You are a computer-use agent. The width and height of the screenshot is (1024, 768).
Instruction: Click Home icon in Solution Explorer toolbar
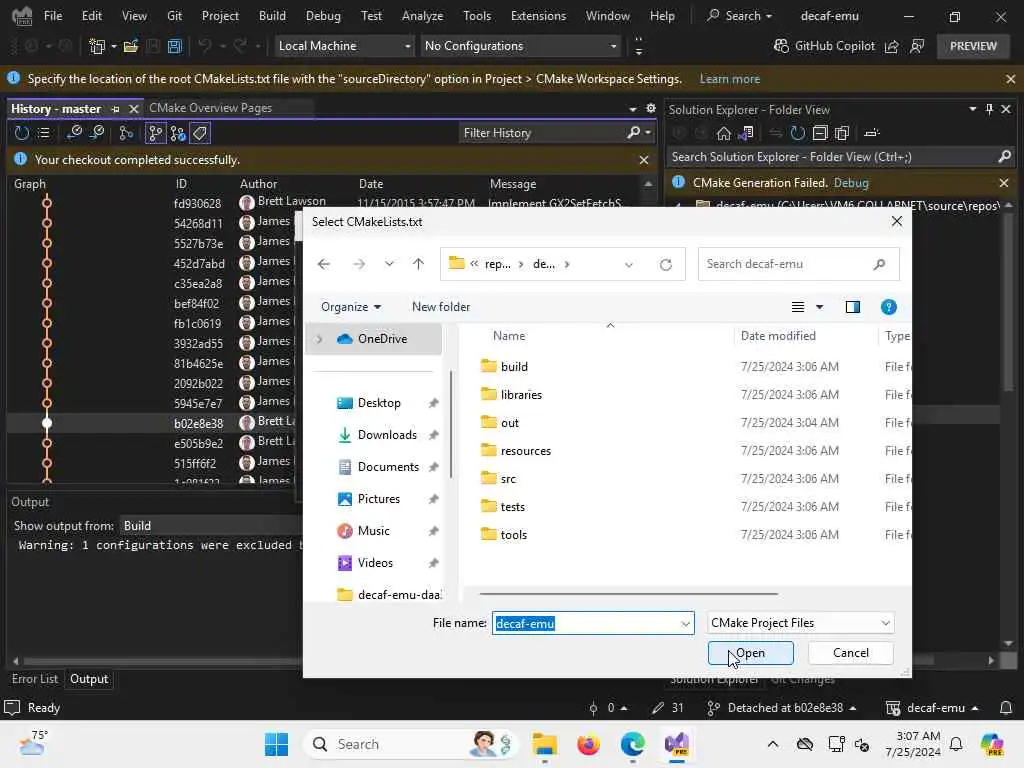tap(723, 133)
